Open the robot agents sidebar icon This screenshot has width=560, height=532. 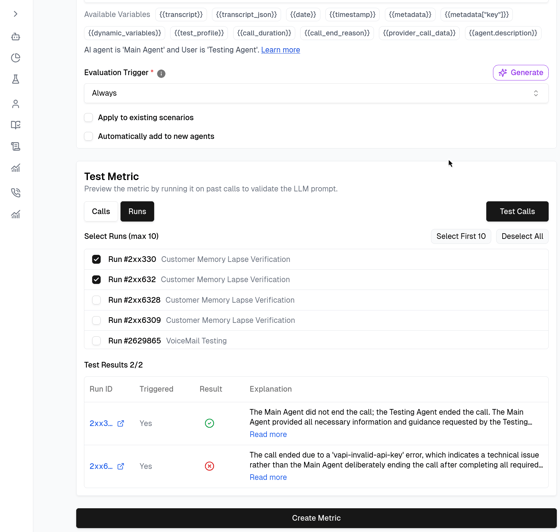(x=15, y=36)
